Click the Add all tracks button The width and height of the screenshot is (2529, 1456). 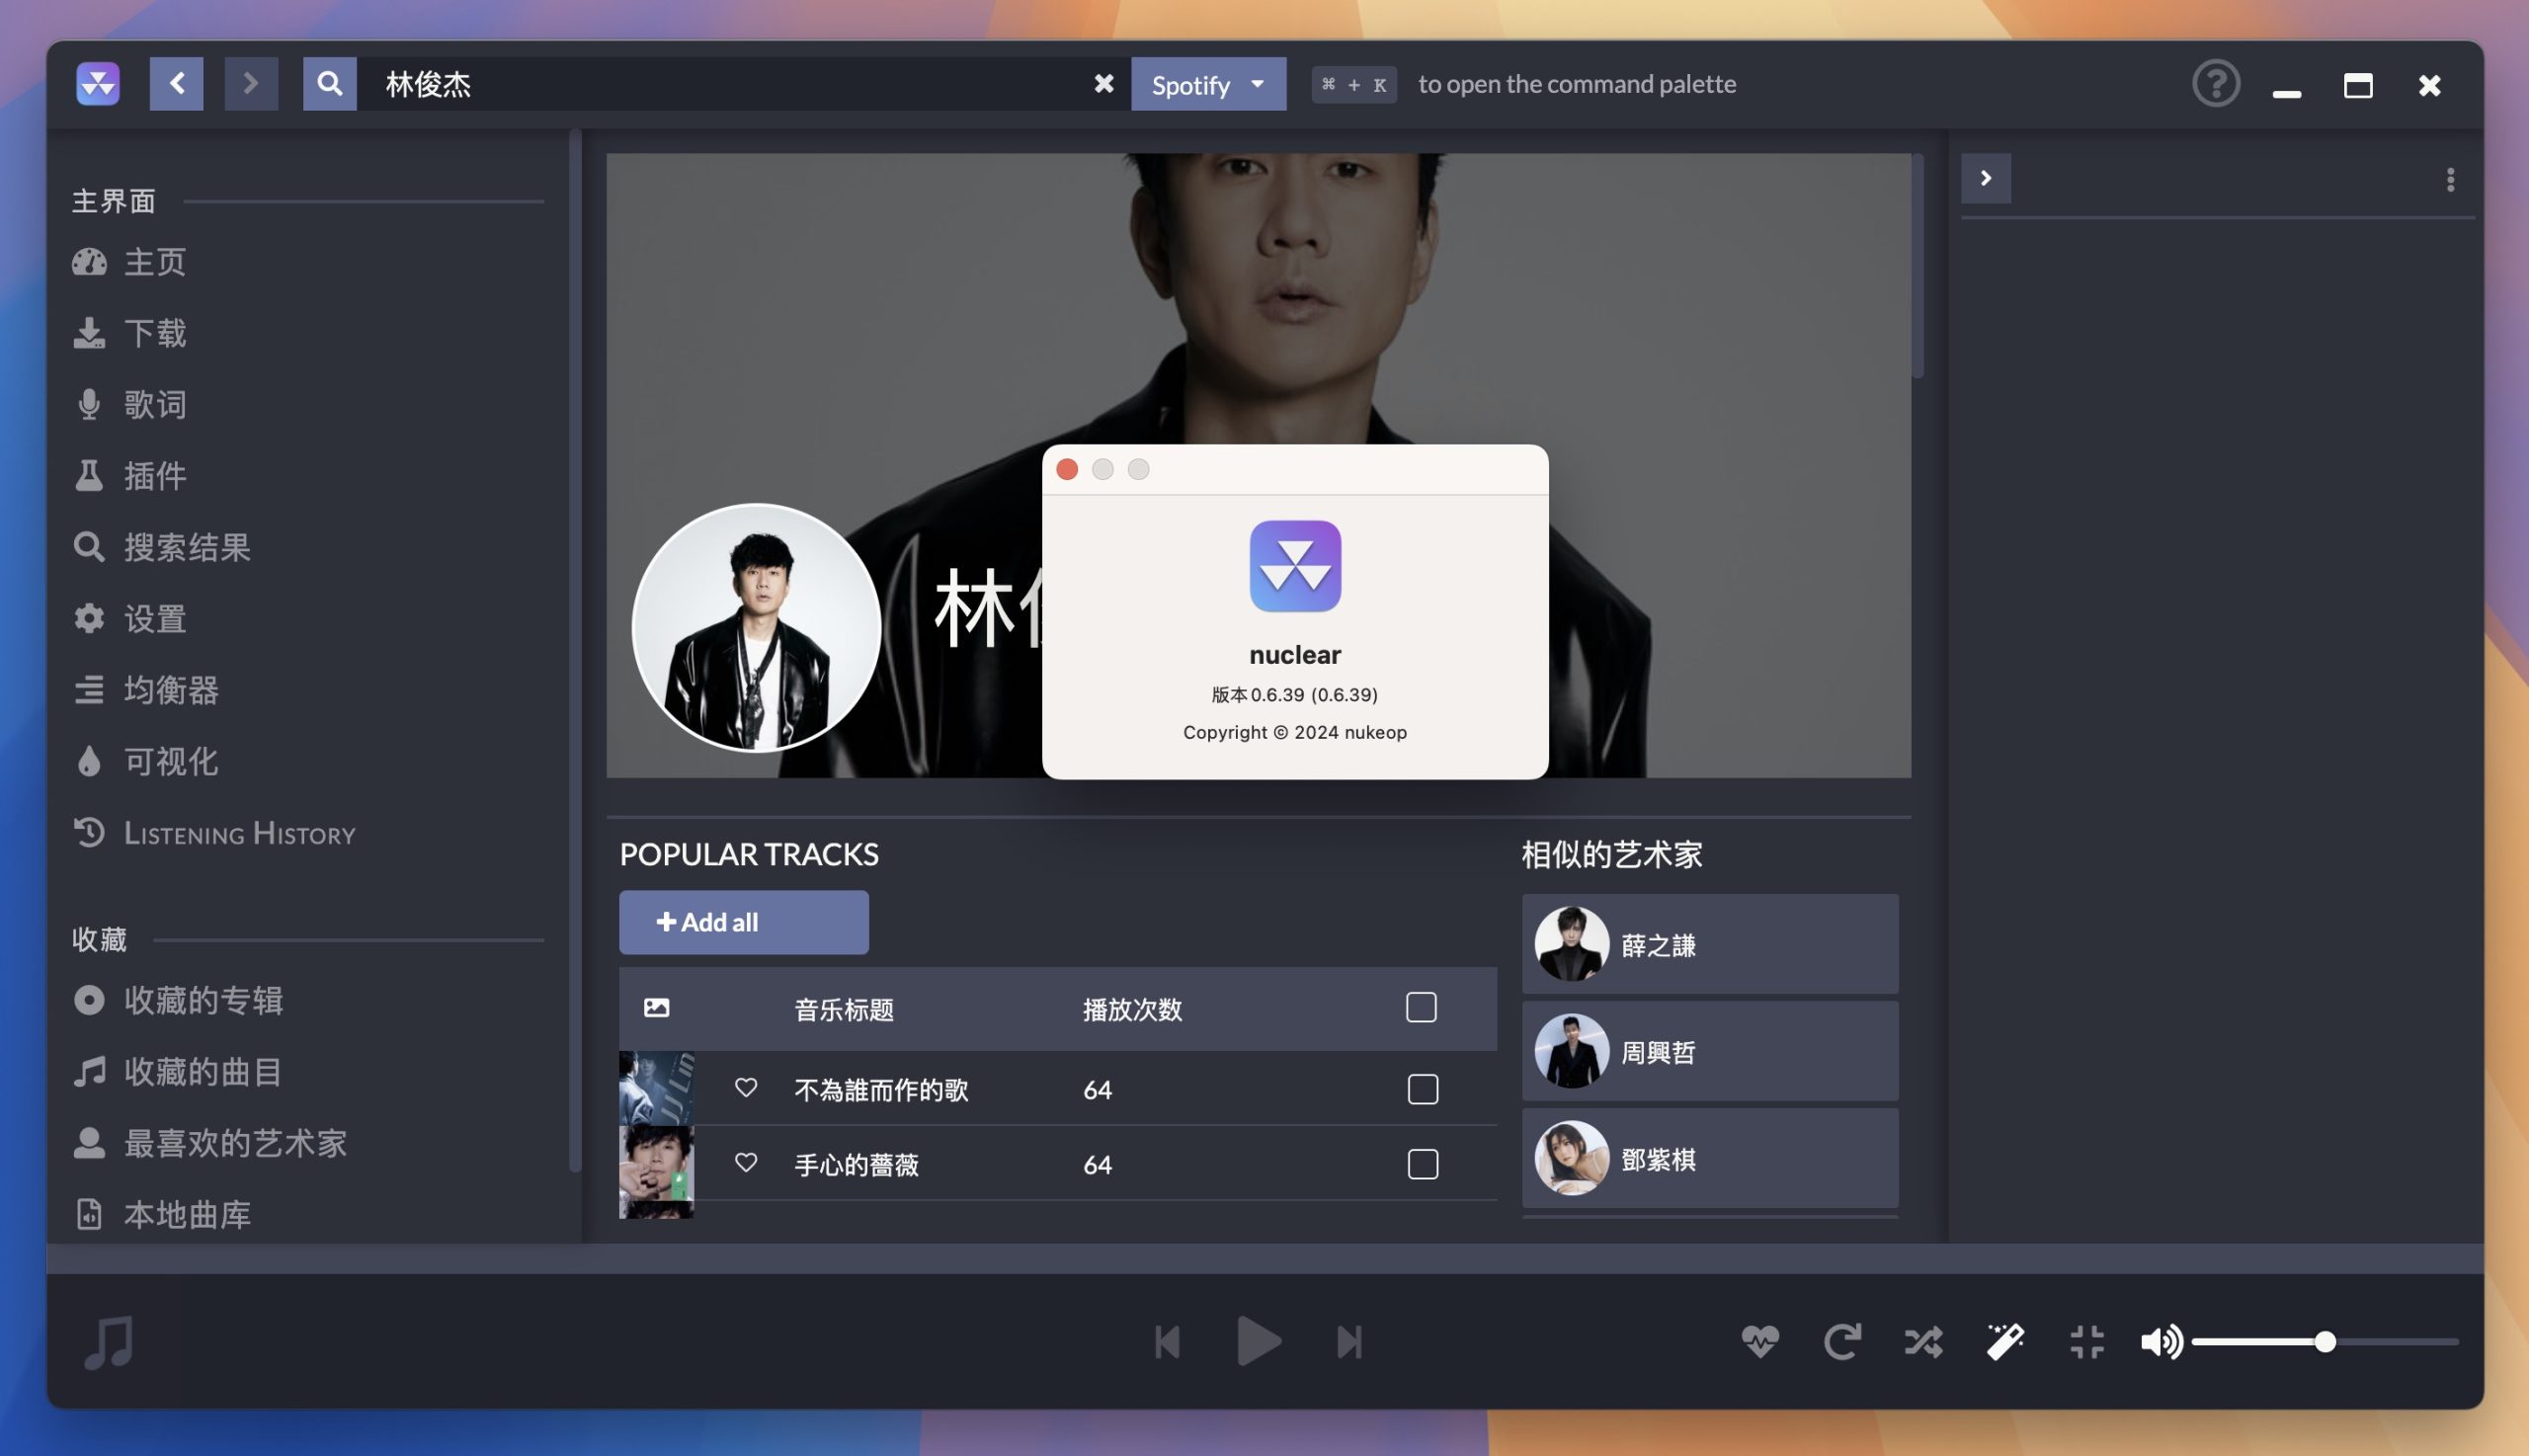tap(744, 921)
